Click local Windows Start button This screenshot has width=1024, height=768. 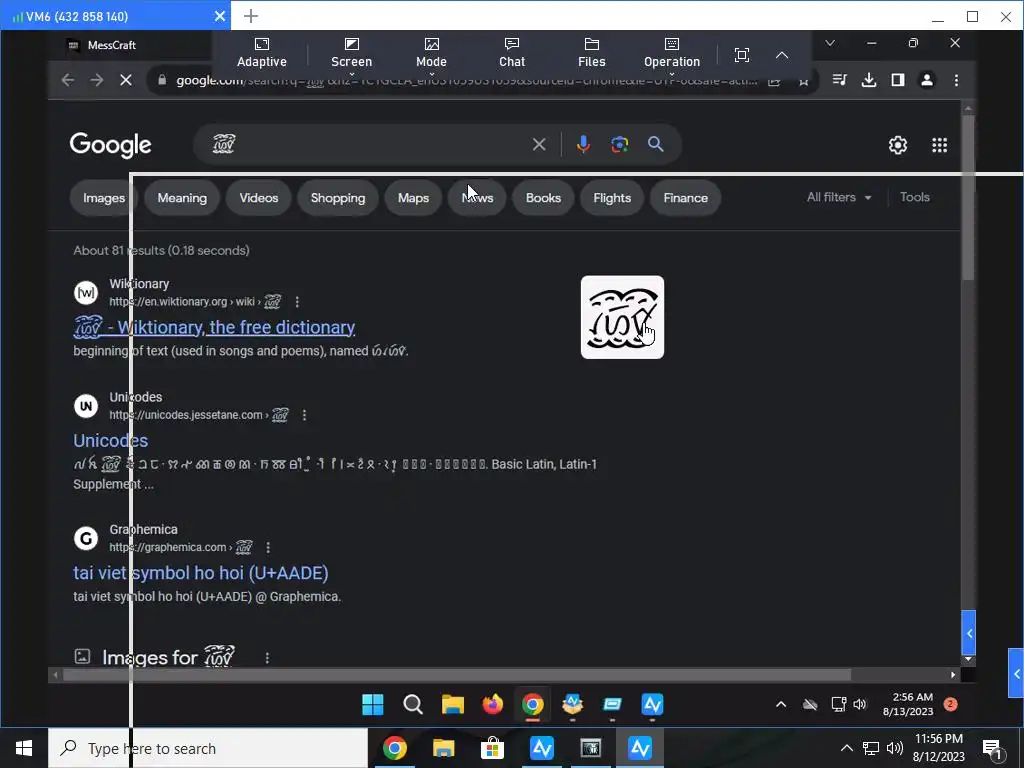(x=24, y=748)
